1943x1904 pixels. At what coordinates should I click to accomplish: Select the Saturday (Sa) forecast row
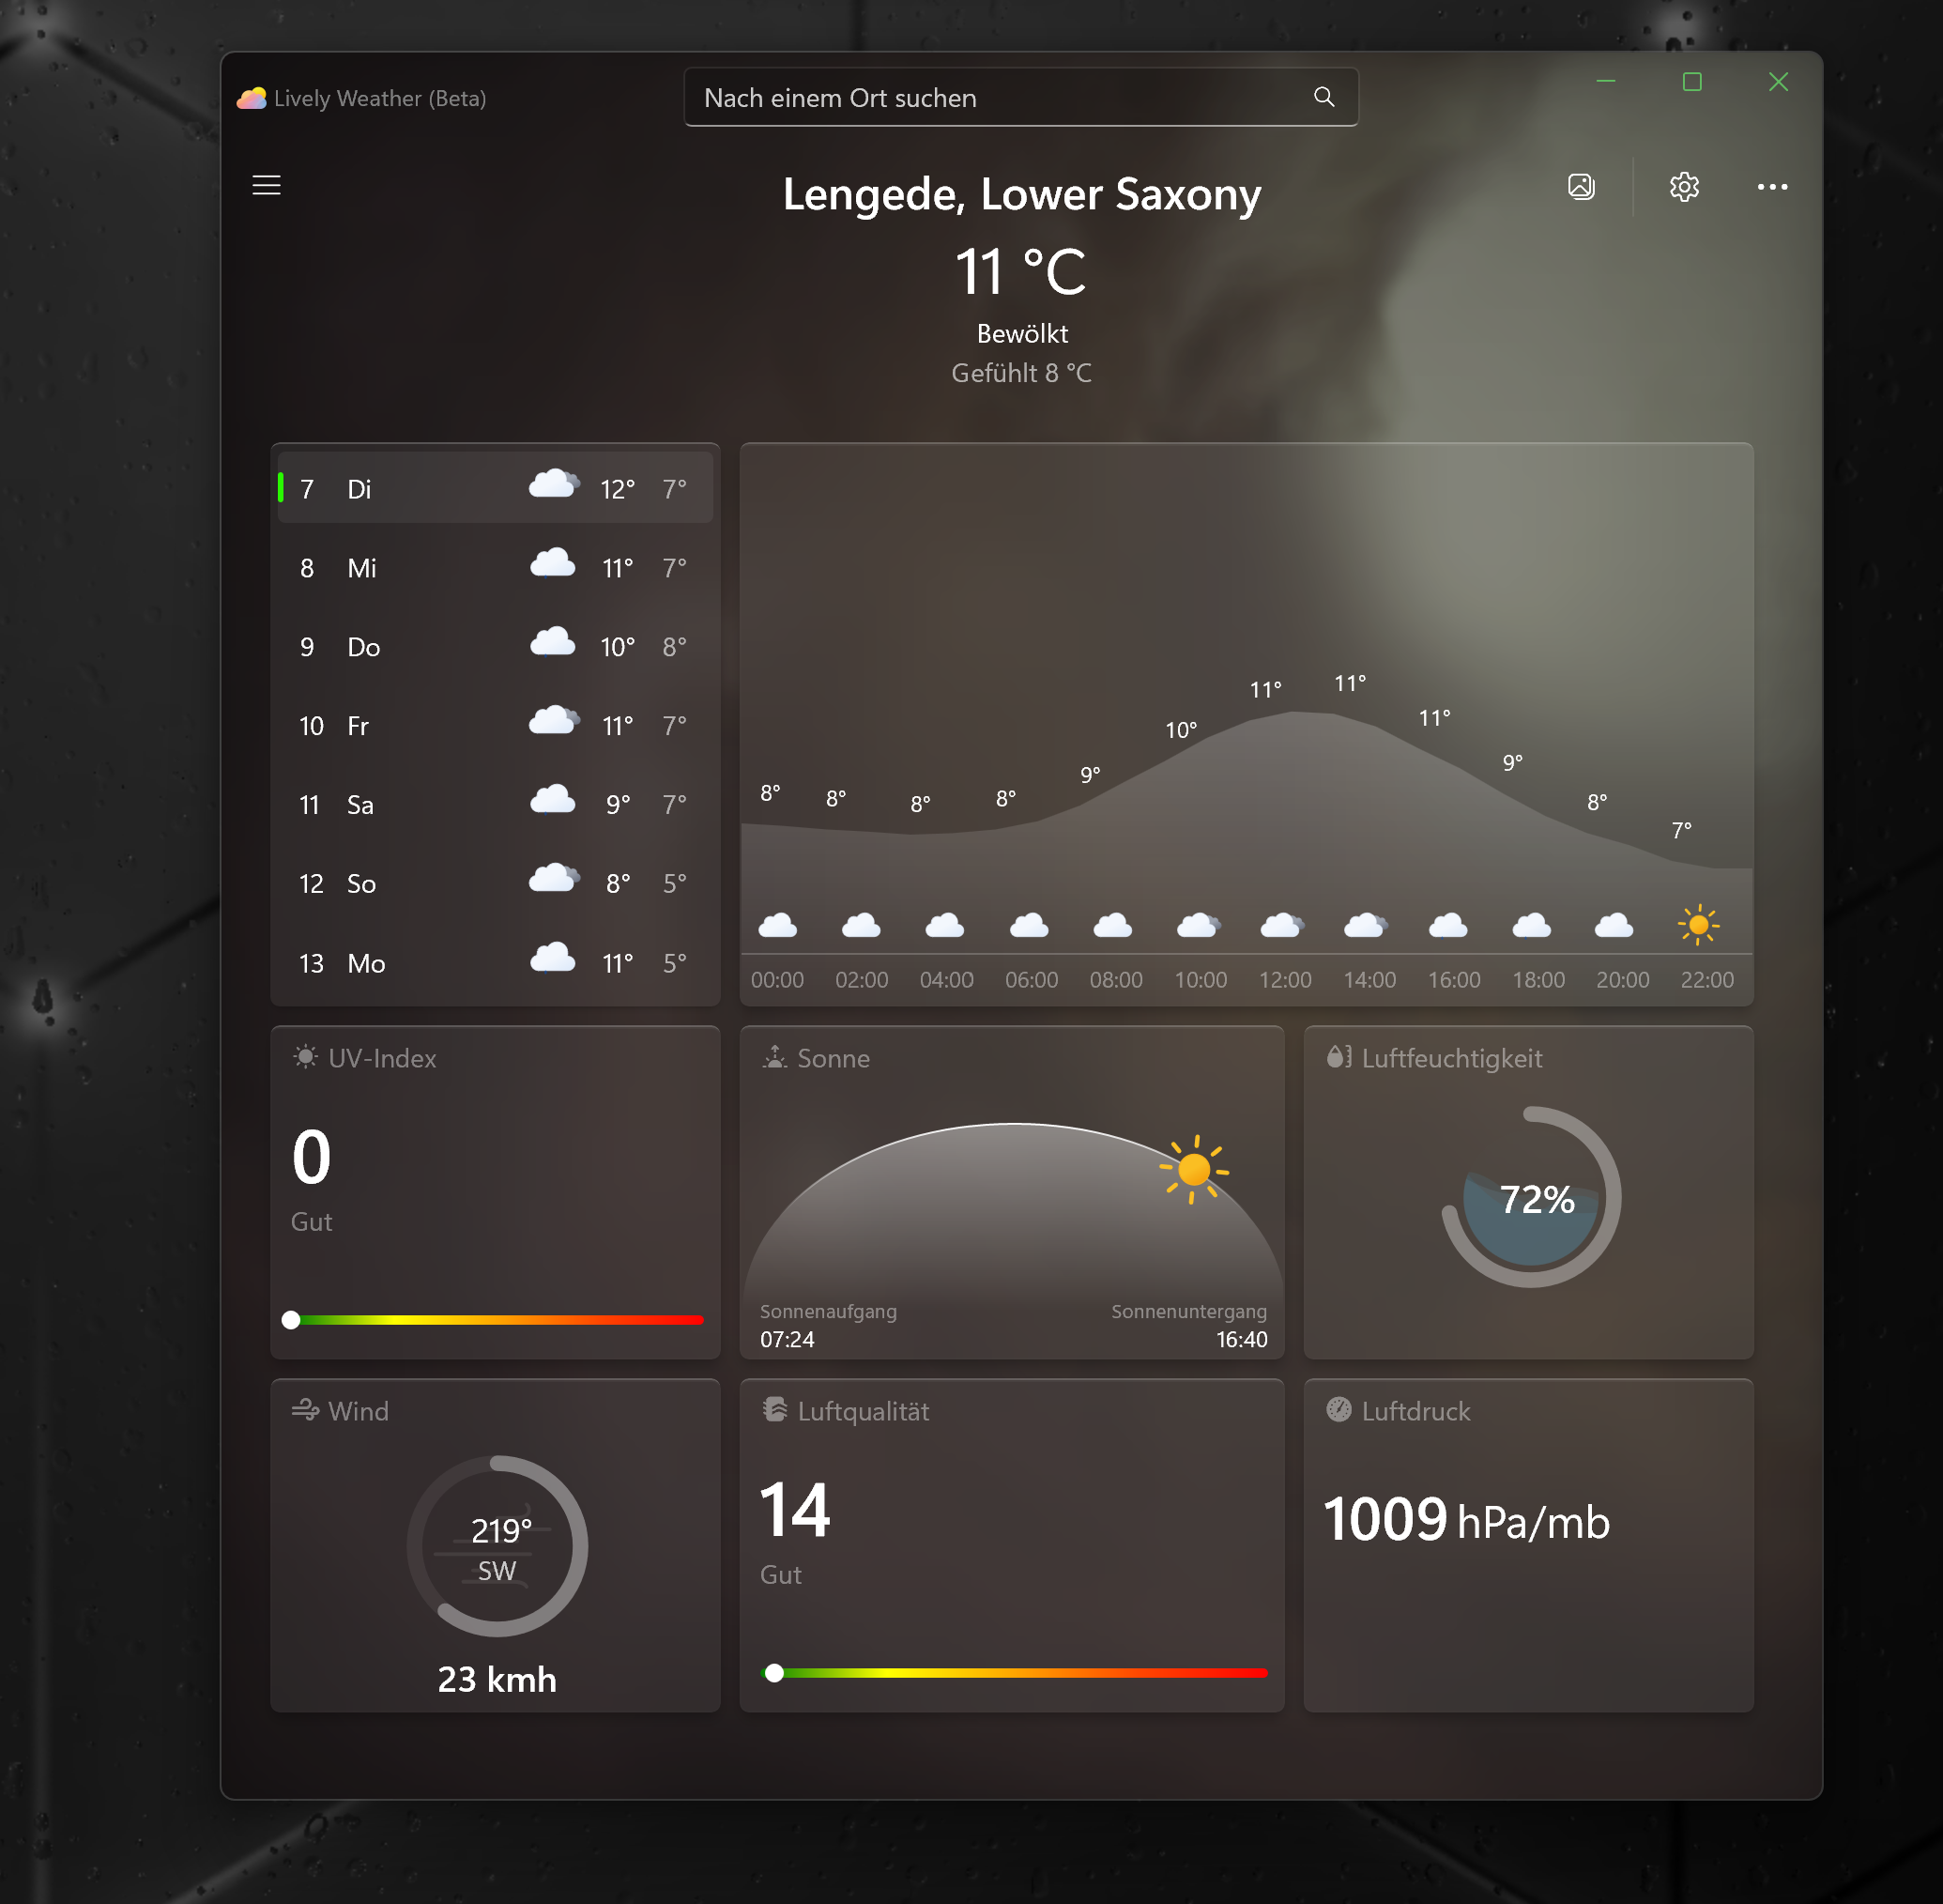click(494, 804)
